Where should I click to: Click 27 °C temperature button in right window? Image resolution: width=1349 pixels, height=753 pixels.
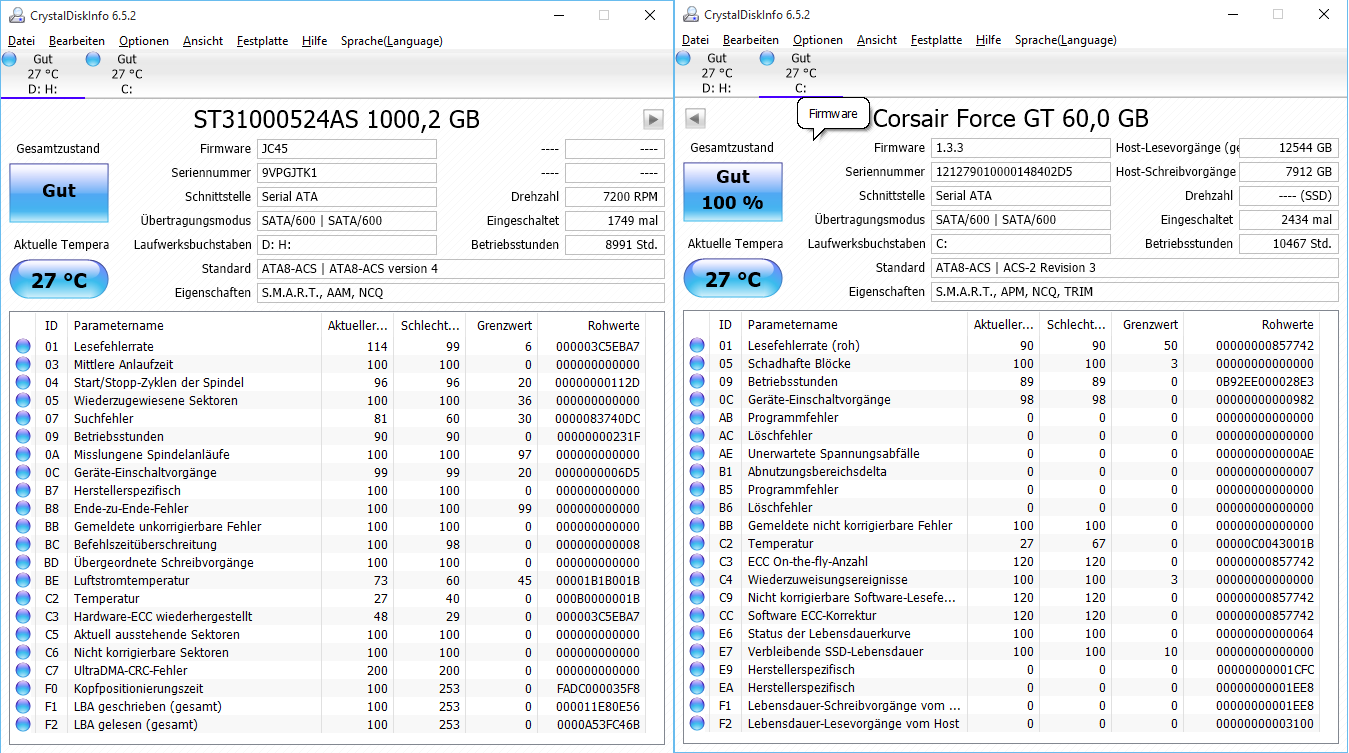[733, 279]
